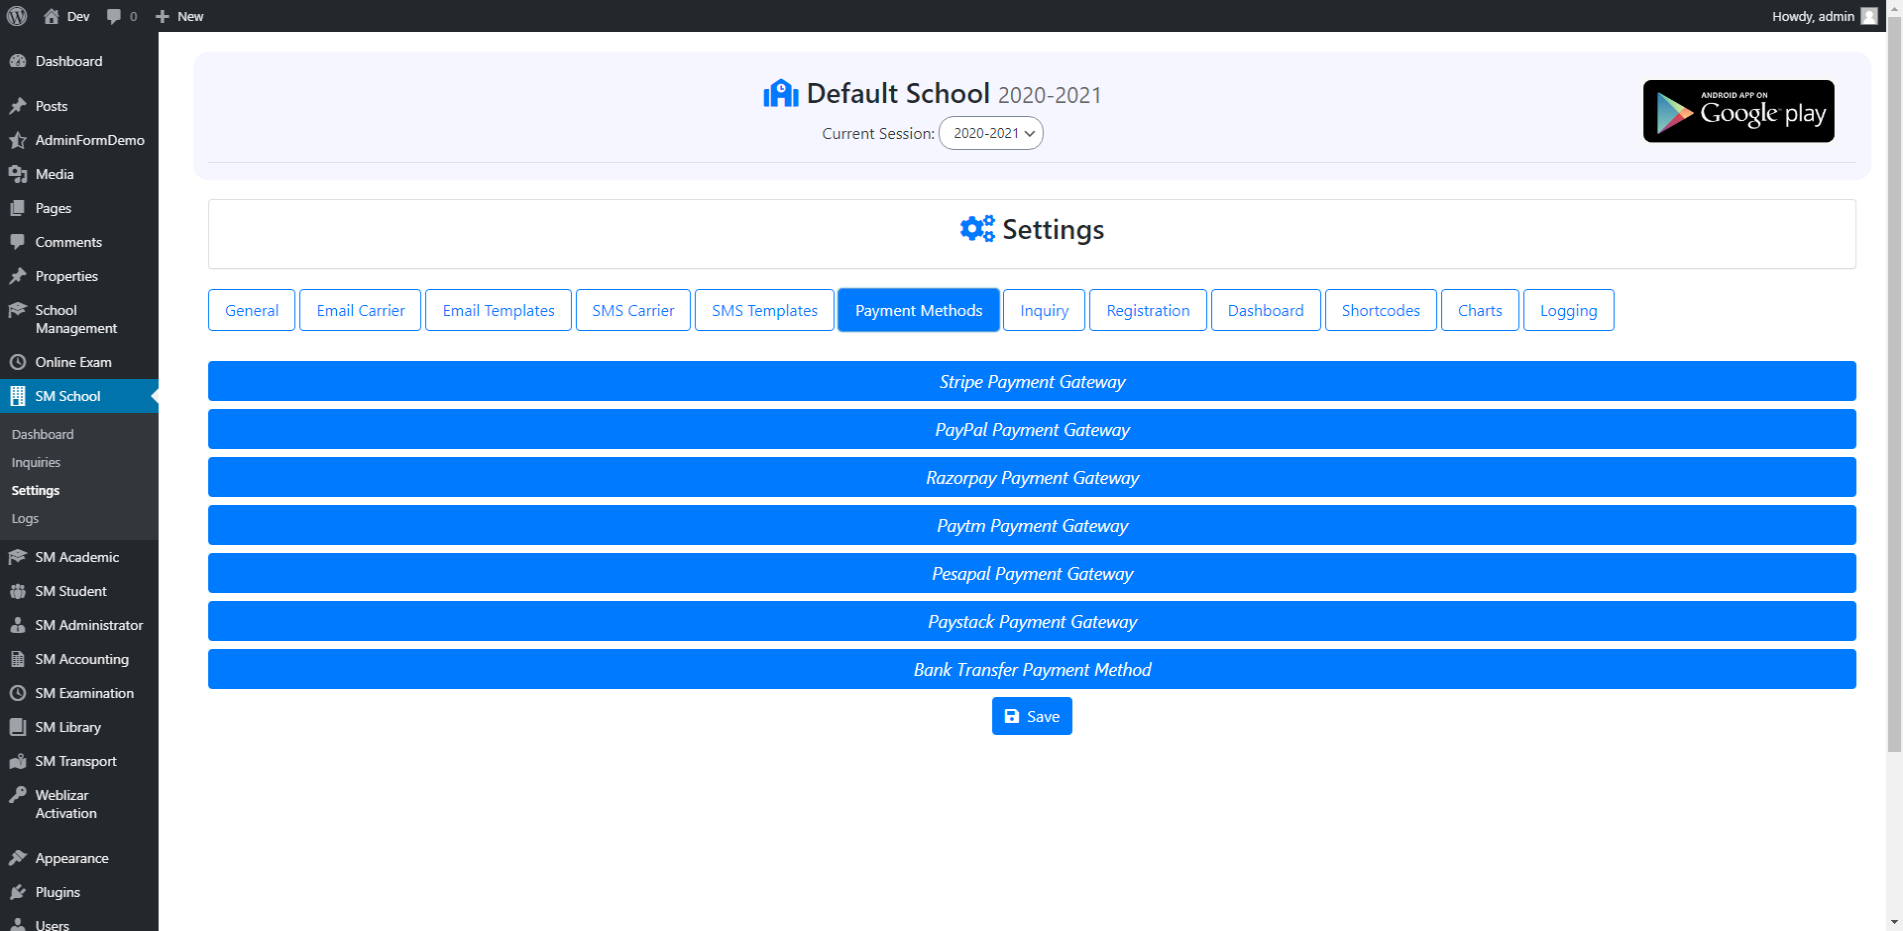Image resolution: width=1903 pixels, height=931 pixels.
Task: Expand the Stripe Payment Gateway section
Action: [x=1032, y=381]
